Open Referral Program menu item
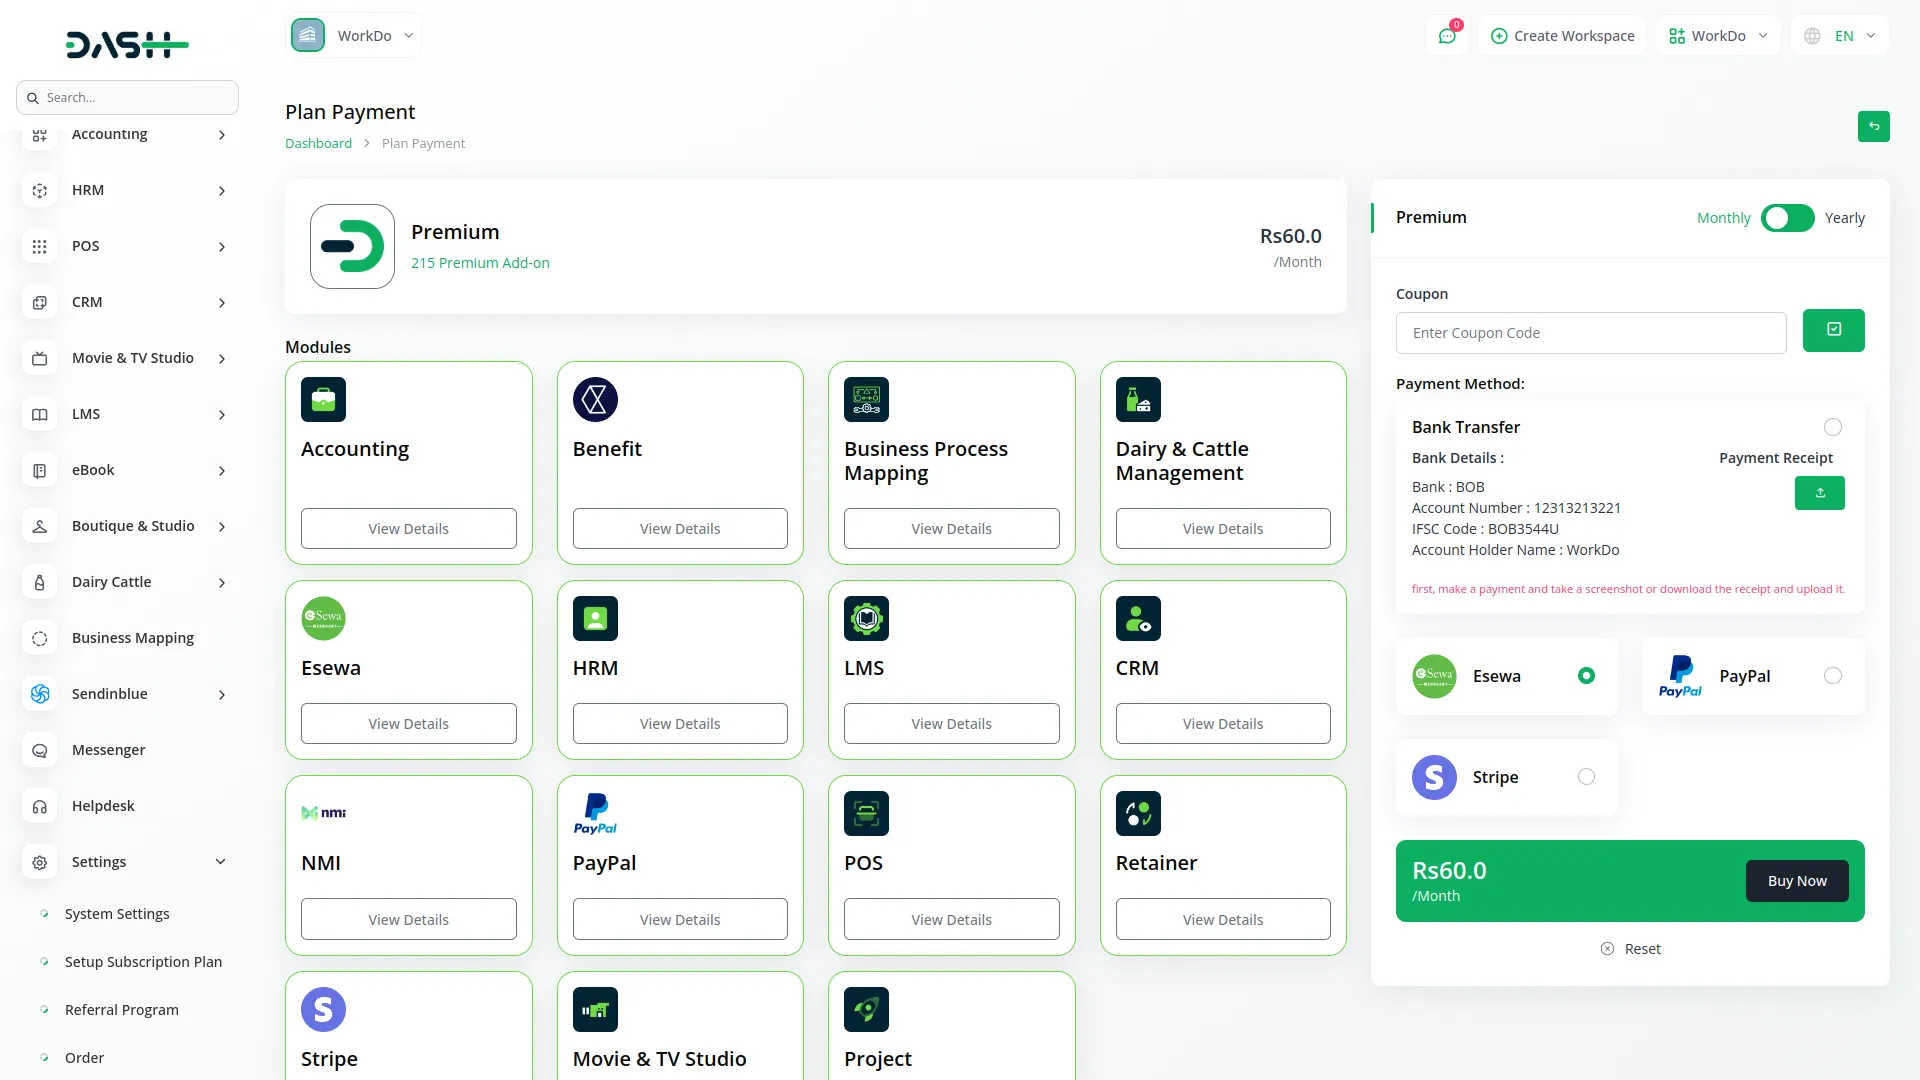1920x1080 pixels. [x=121, y=1010]
